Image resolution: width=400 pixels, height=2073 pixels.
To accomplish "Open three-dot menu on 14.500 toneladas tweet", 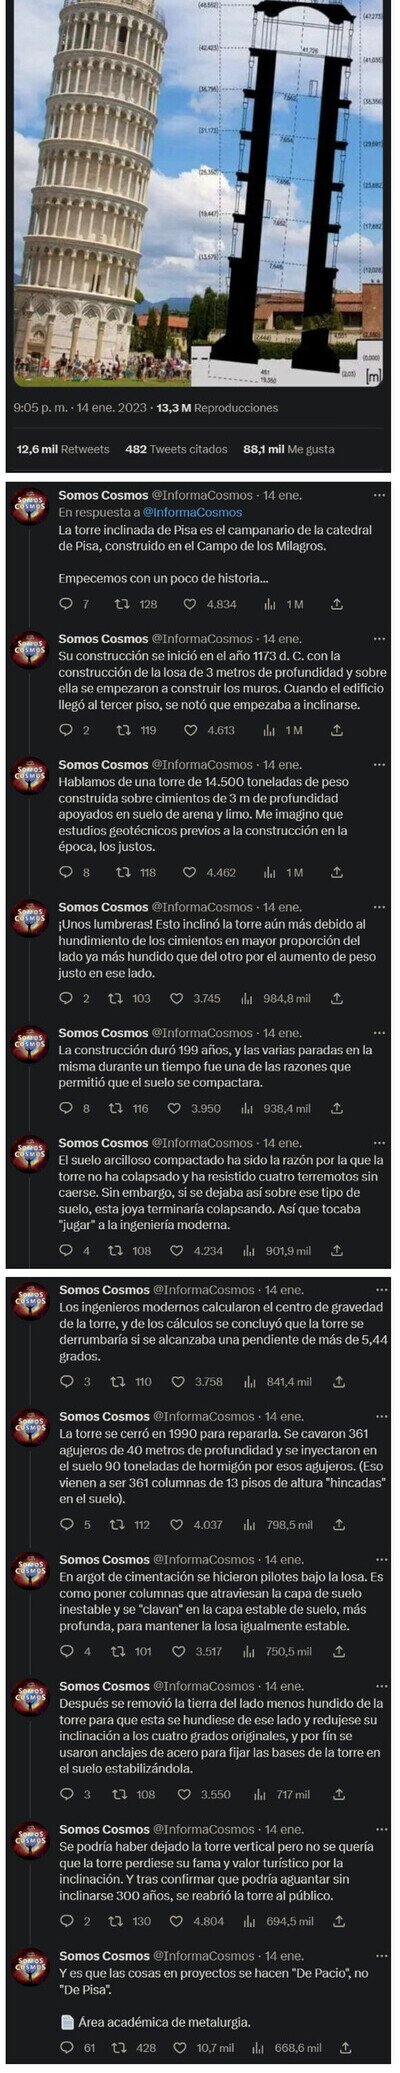I will click(x=380, y=765).
